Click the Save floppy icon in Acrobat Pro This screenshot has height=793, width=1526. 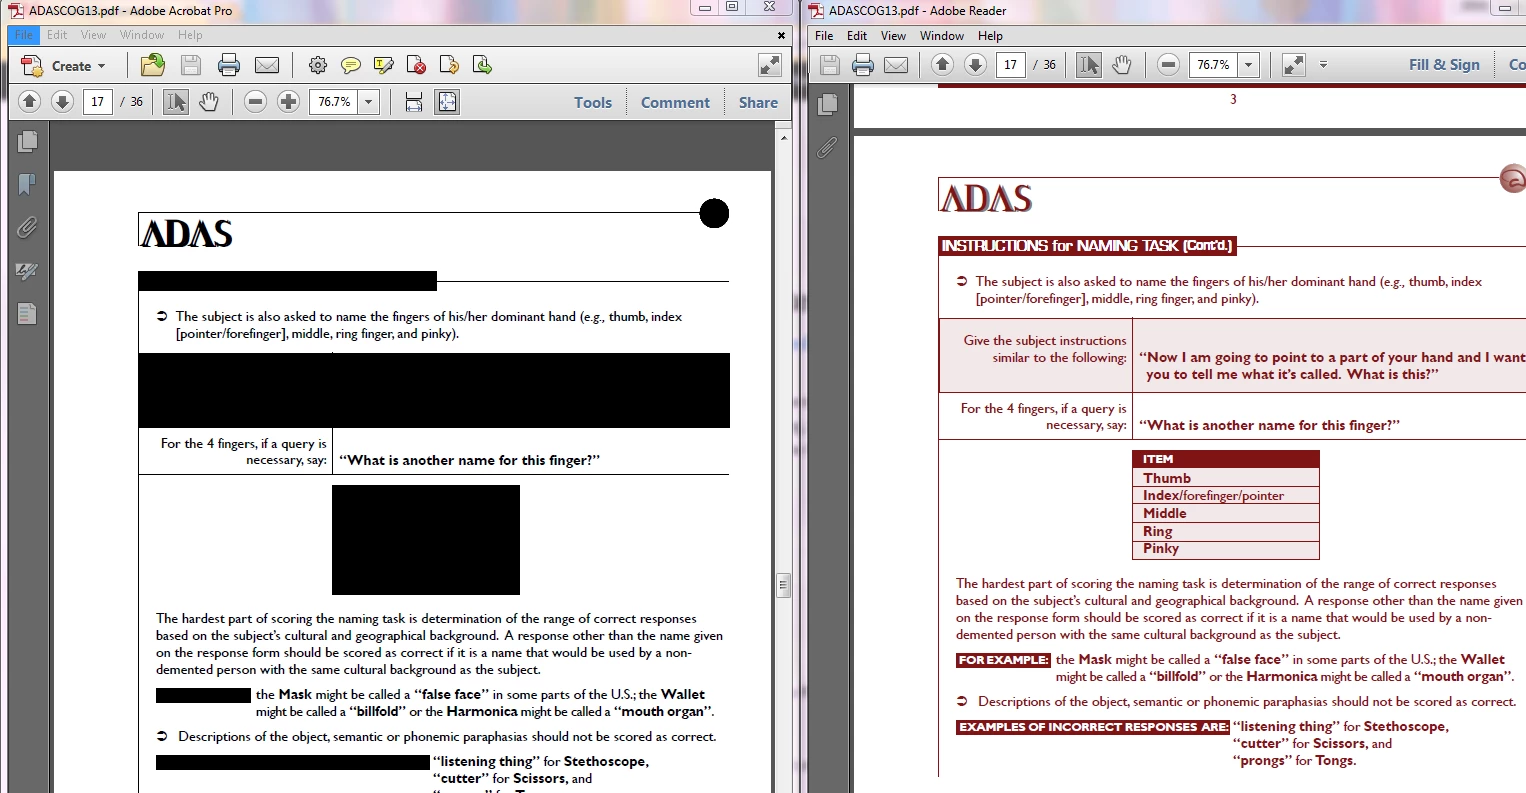pyautogui.click(x=191, y=66)
